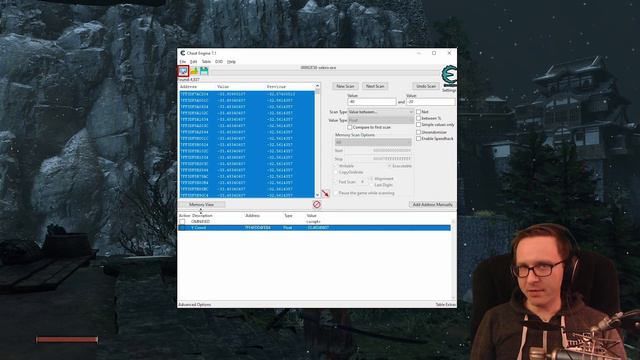Screen dimensions: 640x360
Task: Copy selected addresses using red arrow icon
Action: [x=325, y=193]
